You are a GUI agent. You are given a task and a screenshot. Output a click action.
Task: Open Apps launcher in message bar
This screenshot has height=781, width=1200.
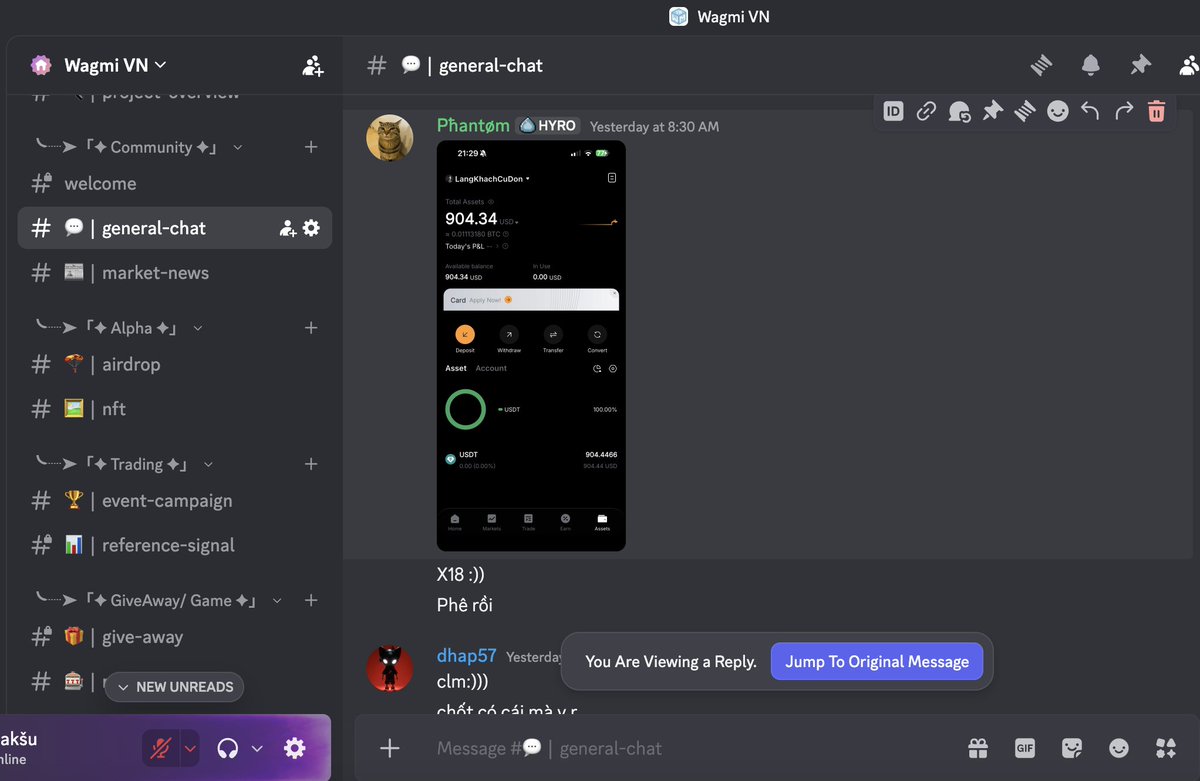pos(1166,748)
